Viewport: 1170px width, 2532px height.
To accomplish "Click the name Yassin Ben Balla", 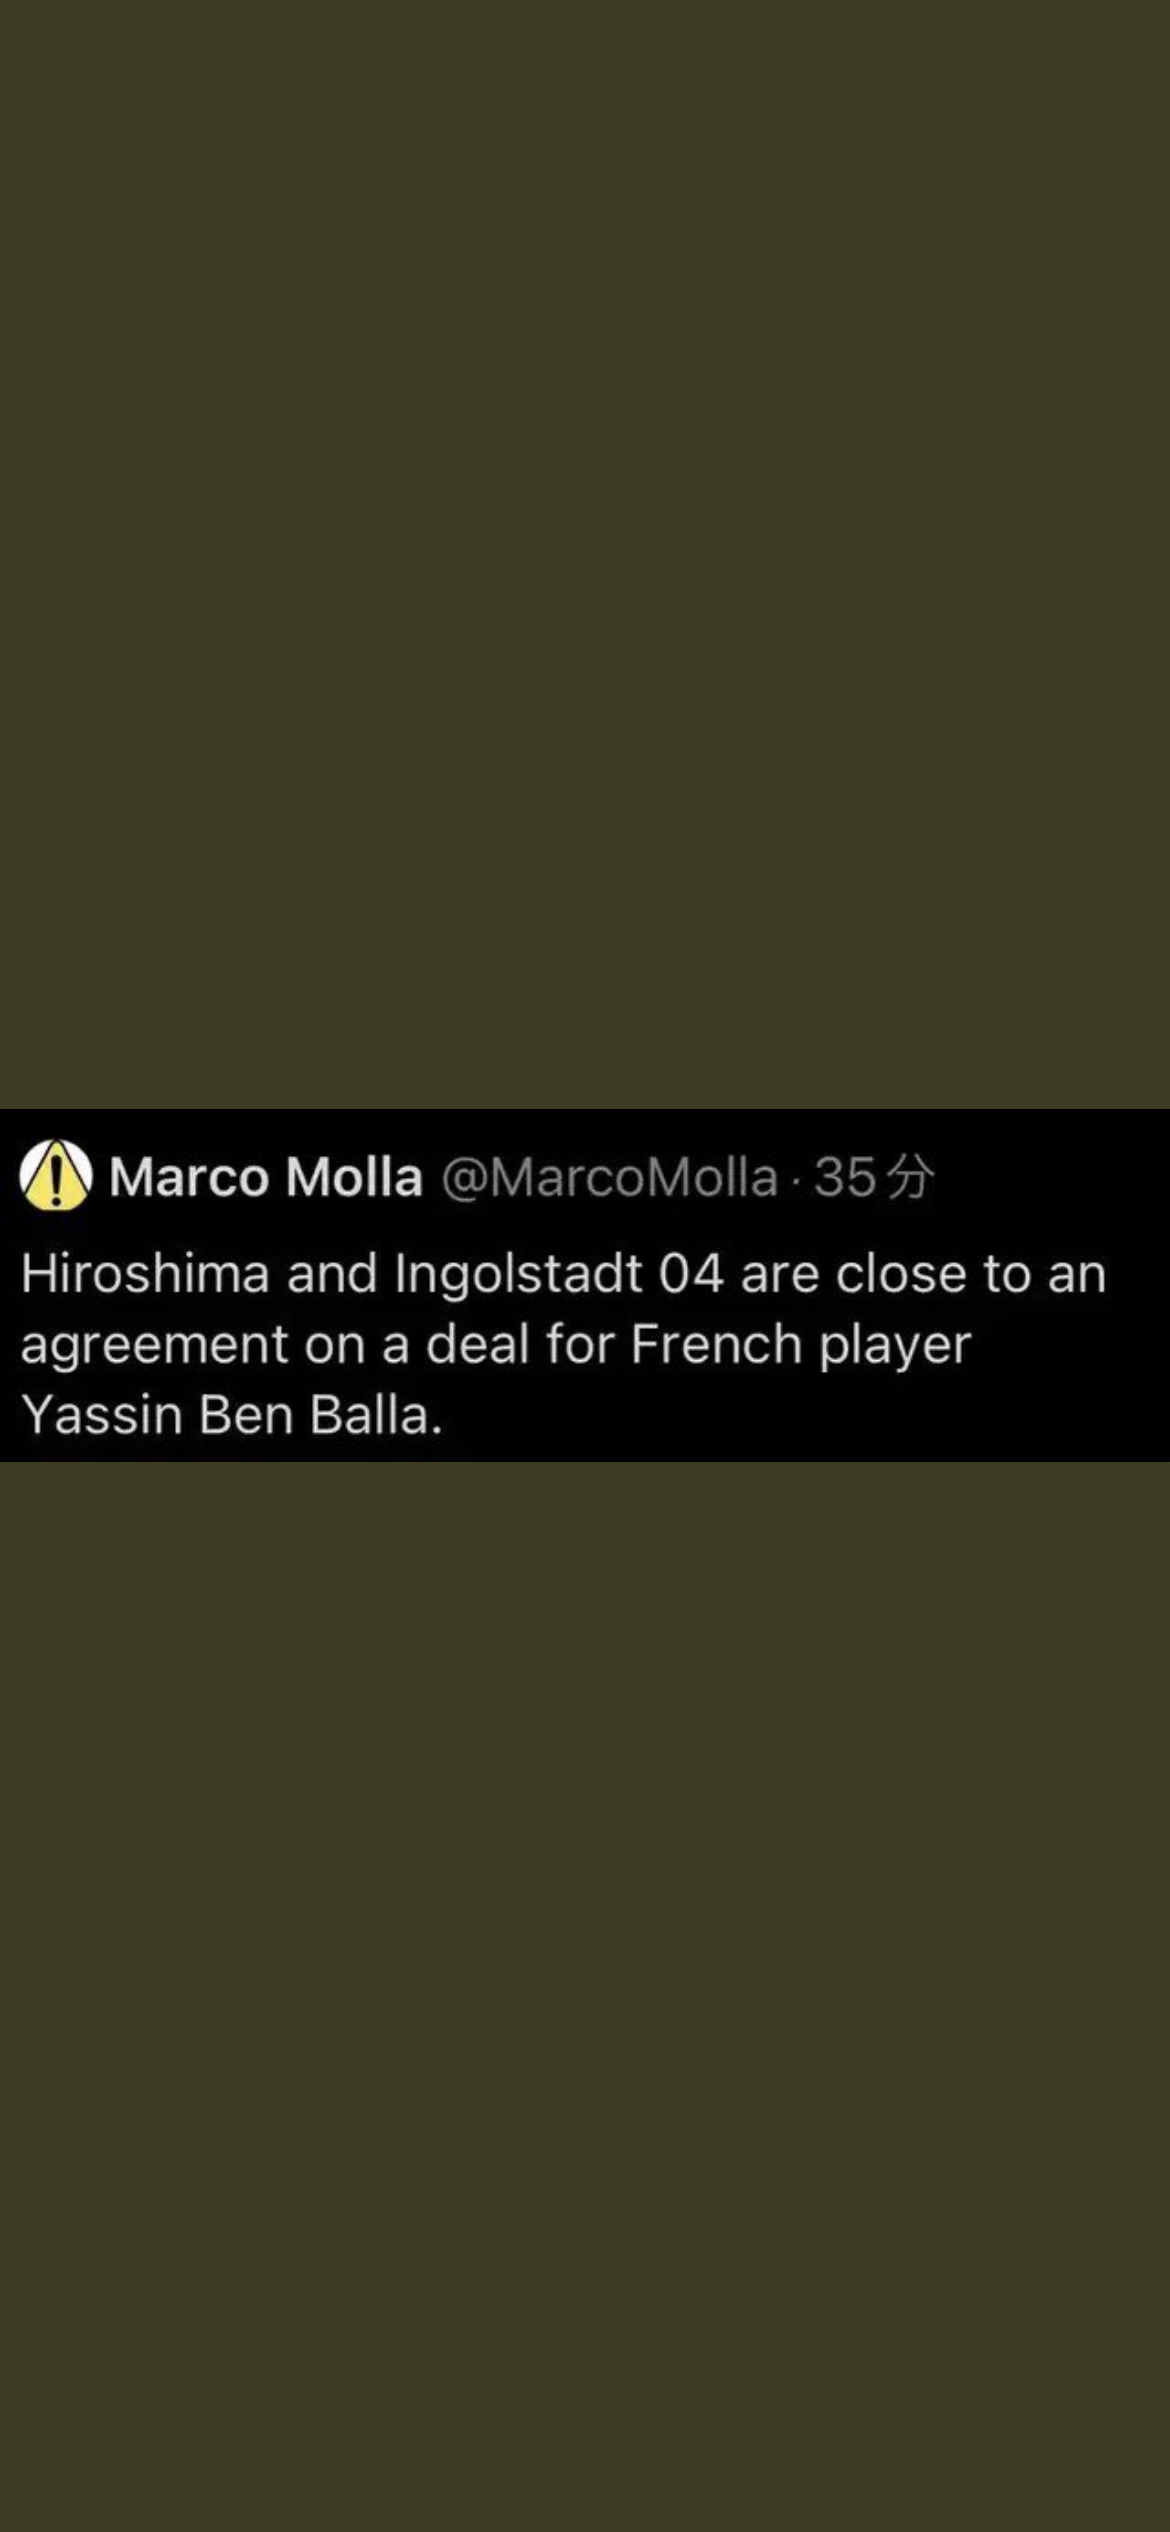I will click(x=231, y=1415).
